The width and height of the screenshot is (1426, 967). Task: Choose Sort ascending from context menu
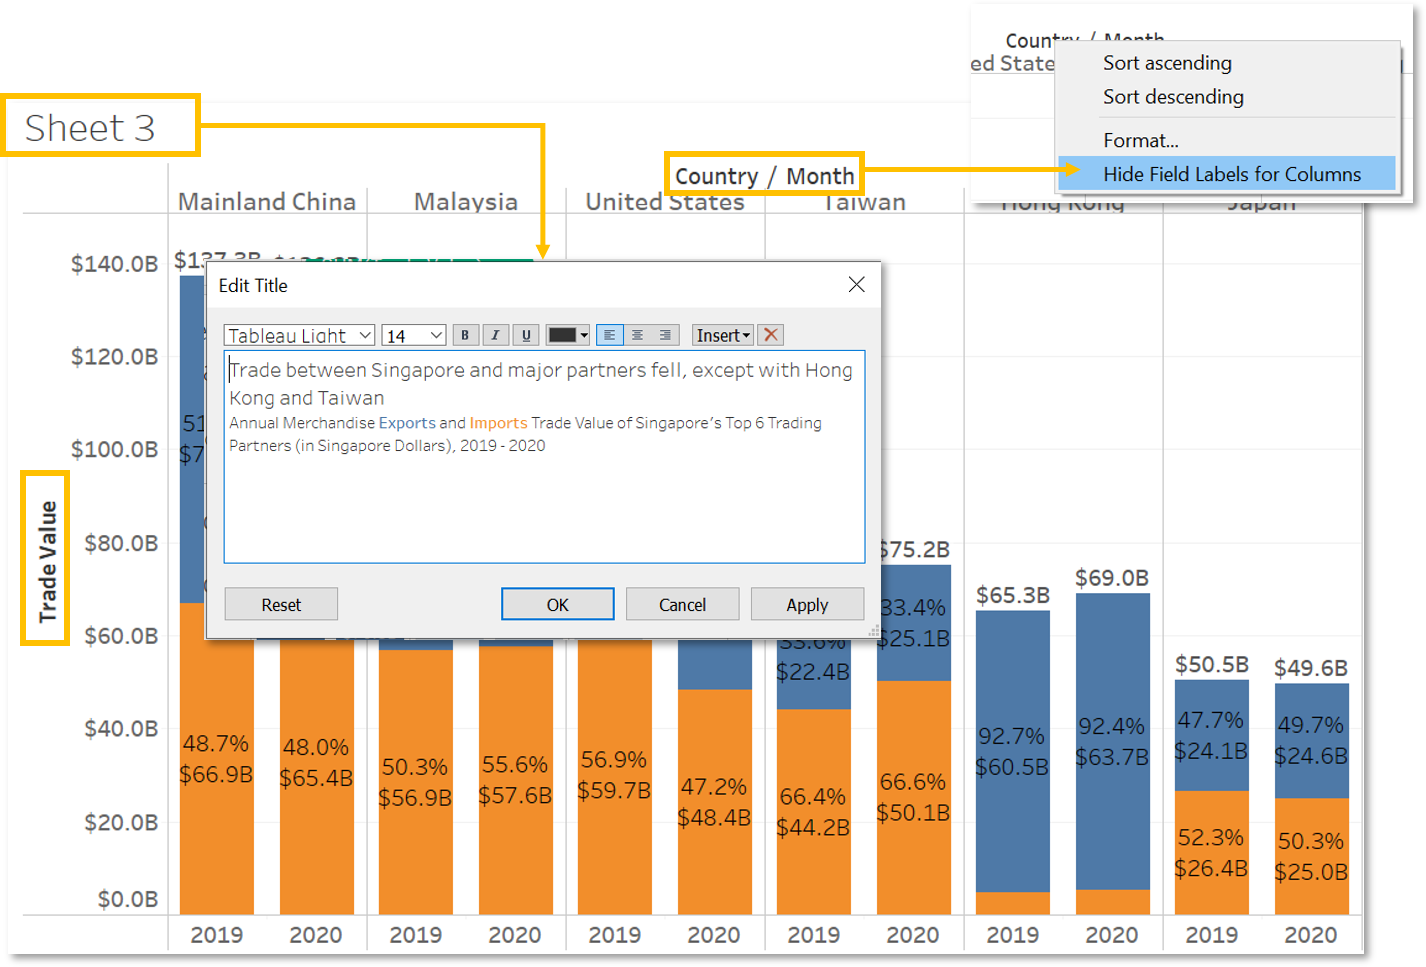coord(1167,63)
